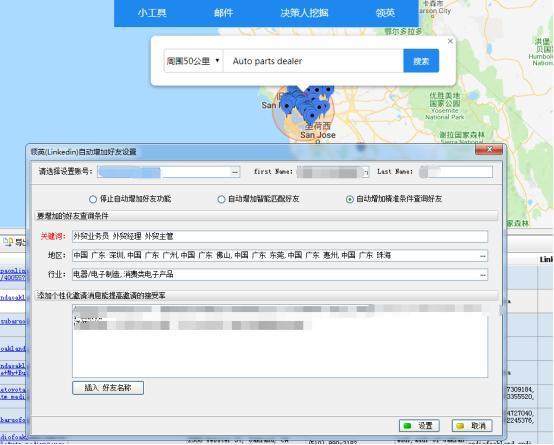Image resolution: width=554 pixels, height=445 pixels.
Task: Click the Auto parts dealer search field
Action: tap(313, 61)
